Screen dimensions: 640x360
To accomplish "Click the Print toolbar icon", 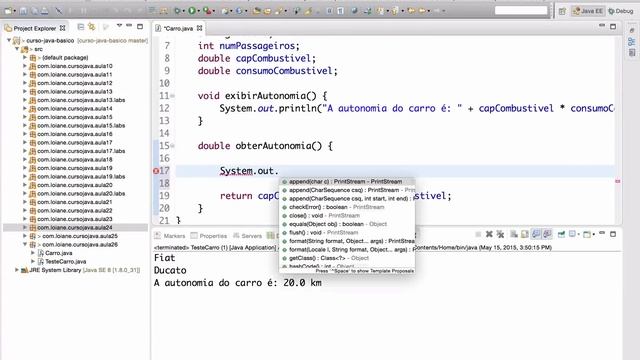I will (44, 11).
